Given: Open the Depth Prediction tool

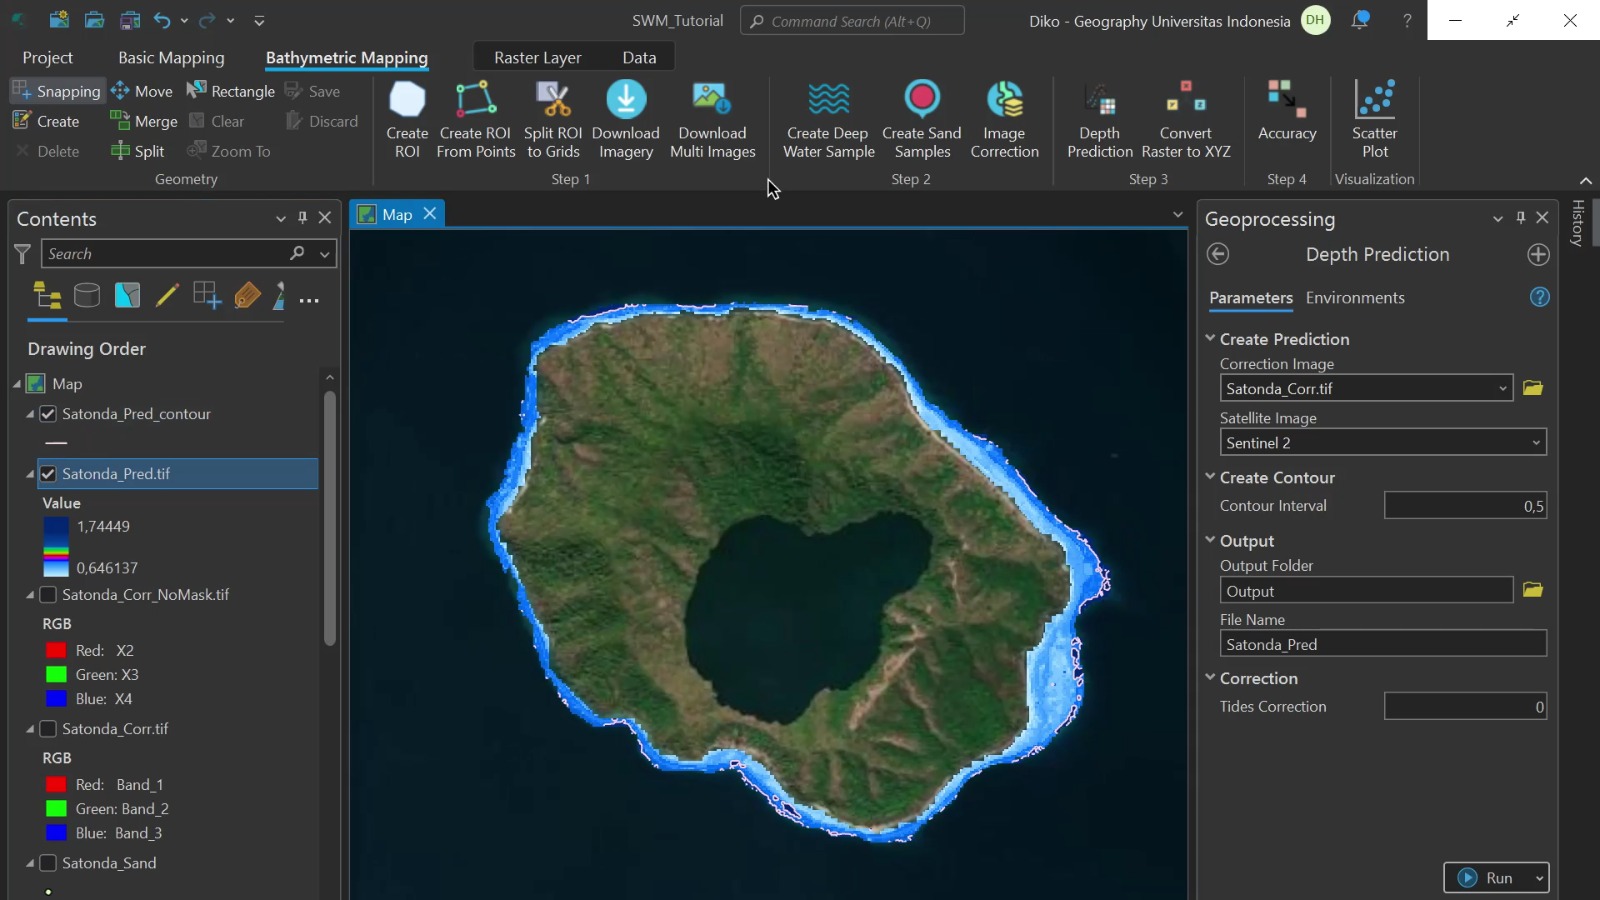Looking at the screenshot, I should (1100, 120).
